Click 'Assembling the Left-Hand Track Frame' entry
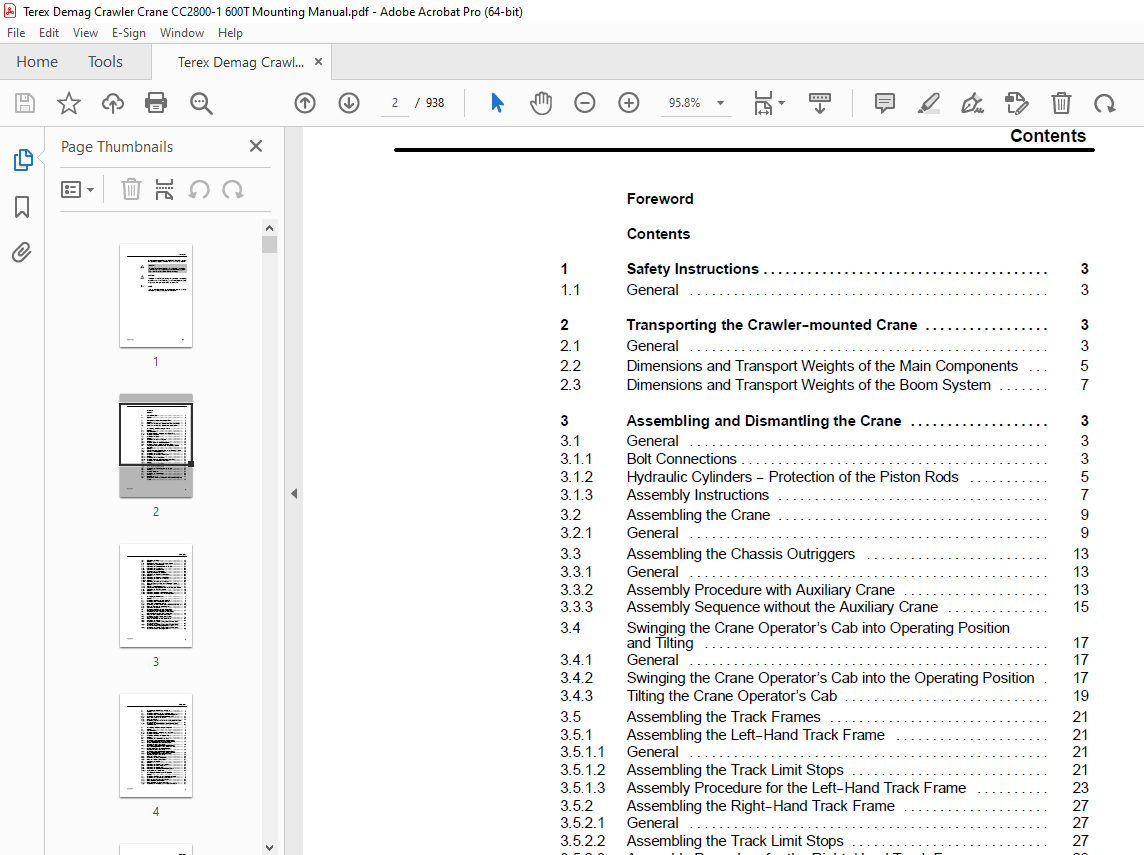 (x=755, y=735)
